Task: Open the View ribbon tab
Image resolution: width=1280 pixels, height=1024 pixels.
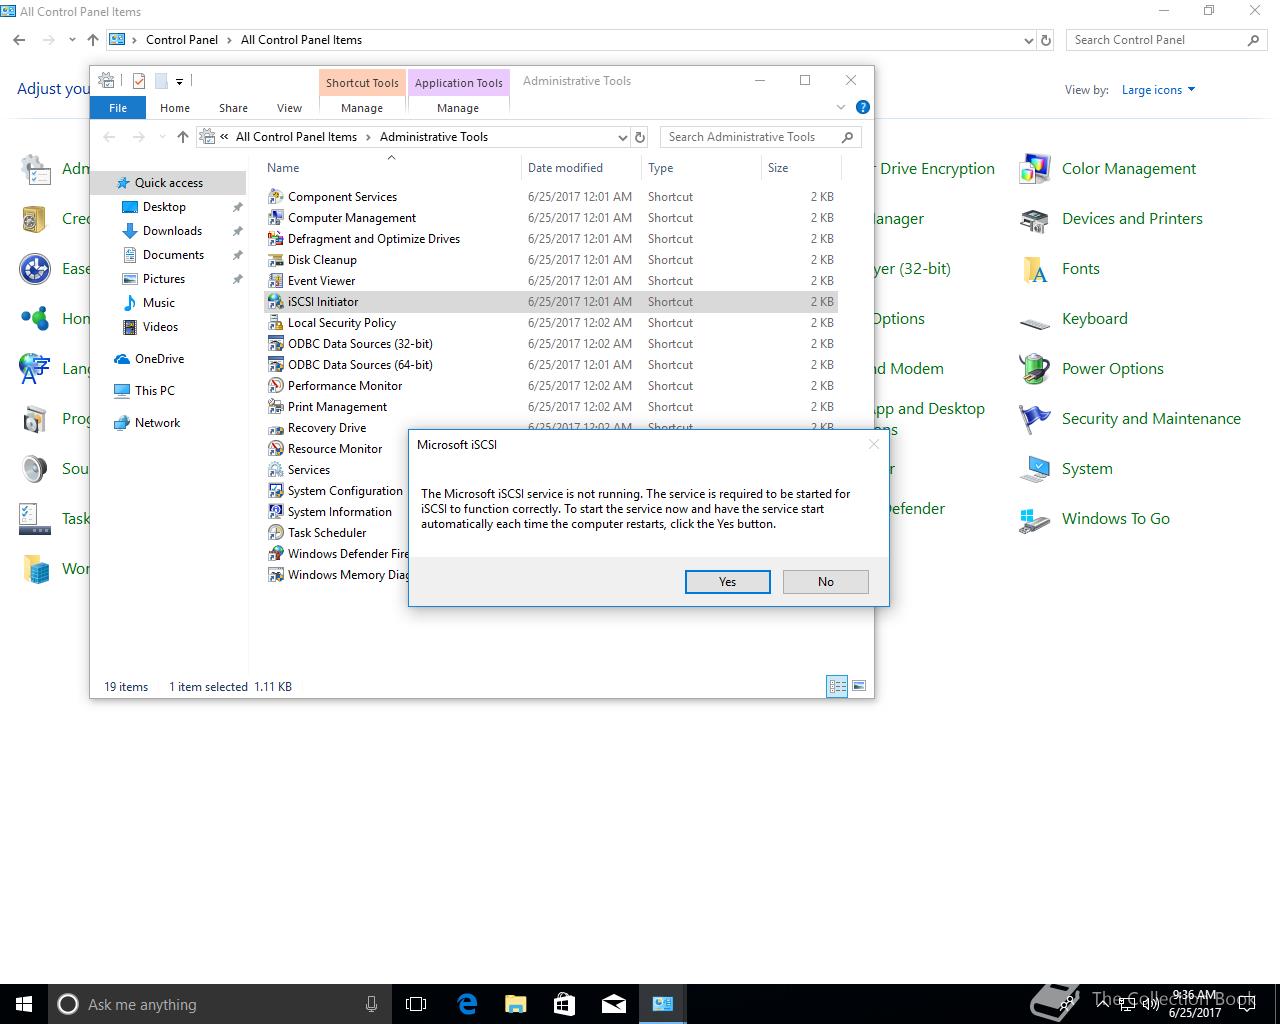Action: (289, 108)
